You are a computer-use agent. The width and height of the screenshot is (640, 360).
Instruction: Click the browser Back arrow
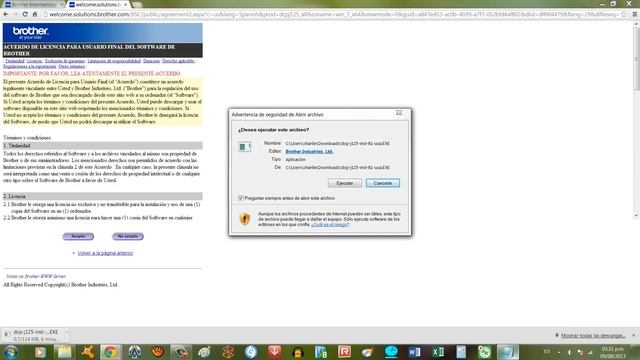pyautogui.click(x=6, y=14)
